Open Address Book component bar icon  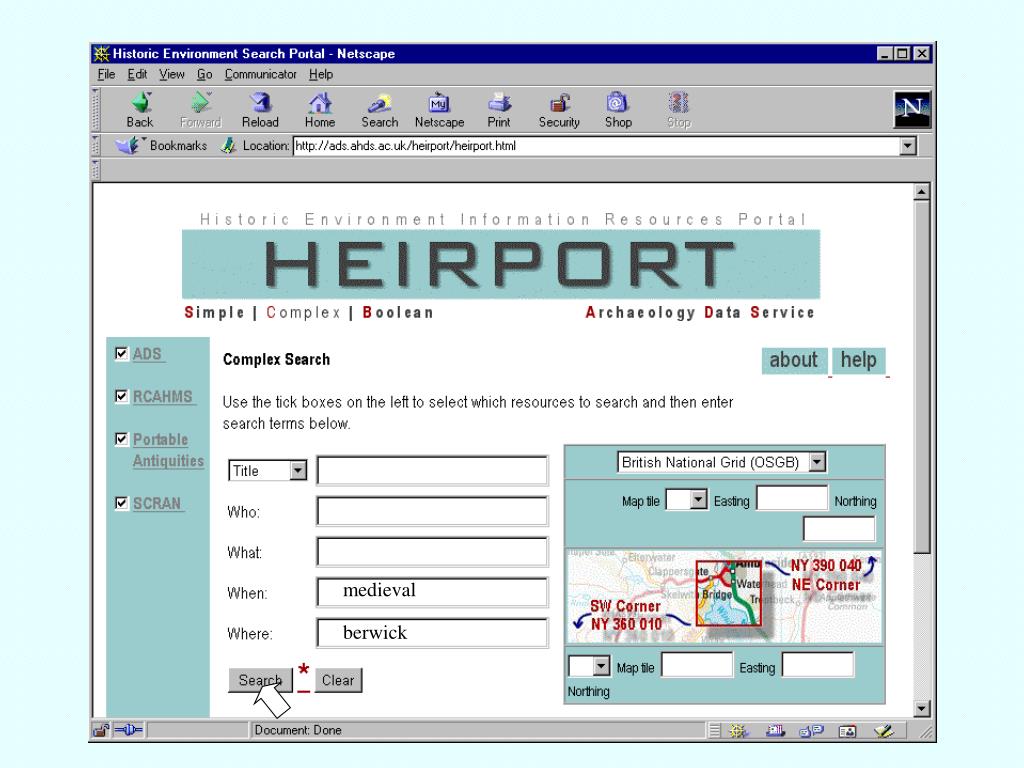[848, 731]
